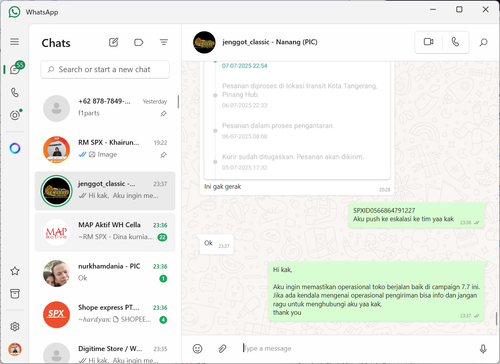The height and width of the screenshot is (364, 500).
Task: Open MAP Aktif WH Cella group chat
Action: click(x=105, y=232)
